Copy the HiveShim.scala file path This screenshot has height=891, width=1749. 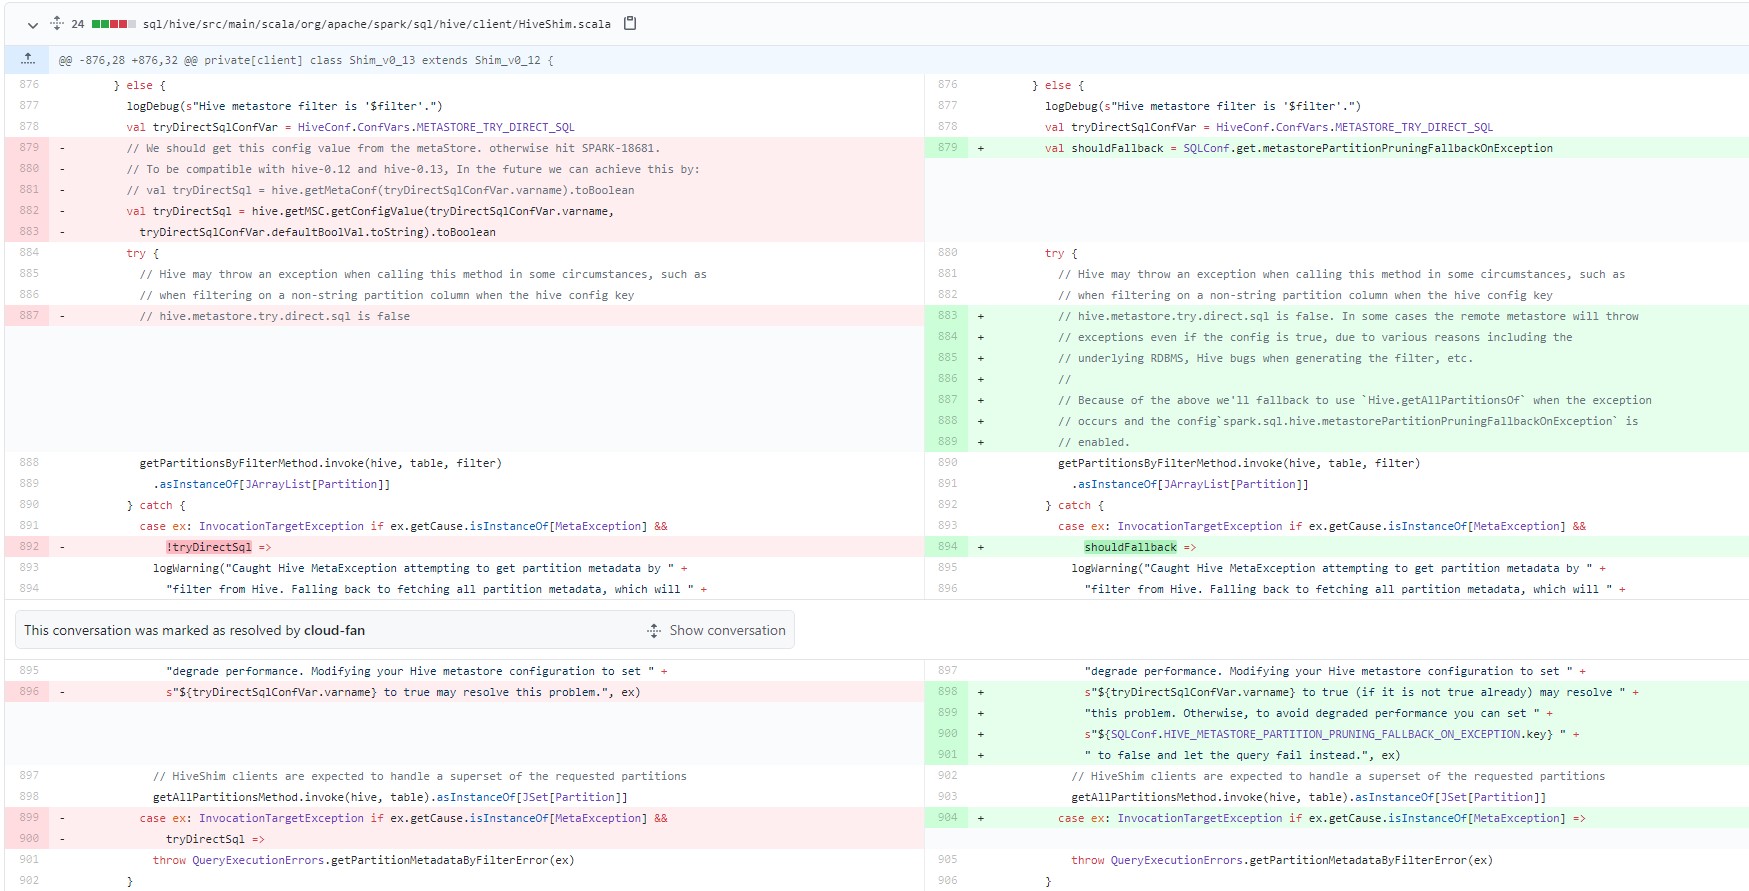630,24
